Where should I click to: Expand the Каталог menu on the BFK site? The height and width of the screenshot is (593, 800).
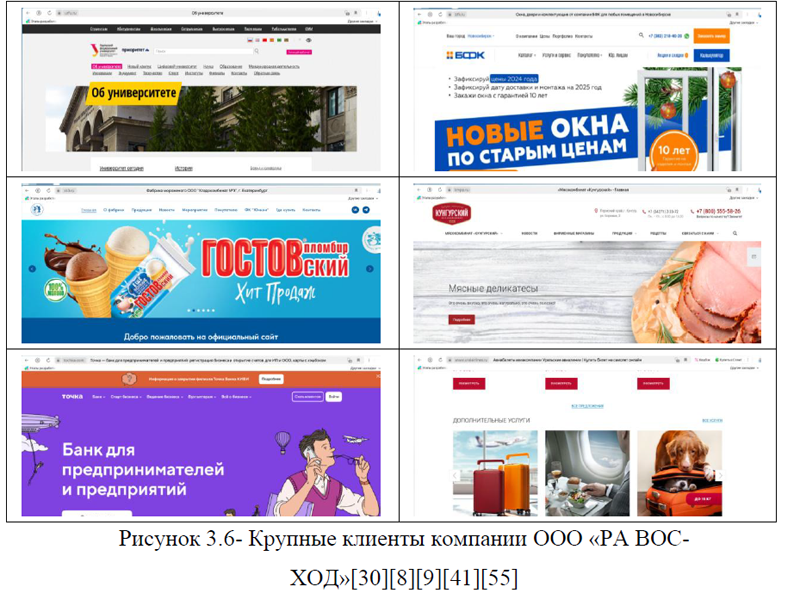(x=526, y=55)
